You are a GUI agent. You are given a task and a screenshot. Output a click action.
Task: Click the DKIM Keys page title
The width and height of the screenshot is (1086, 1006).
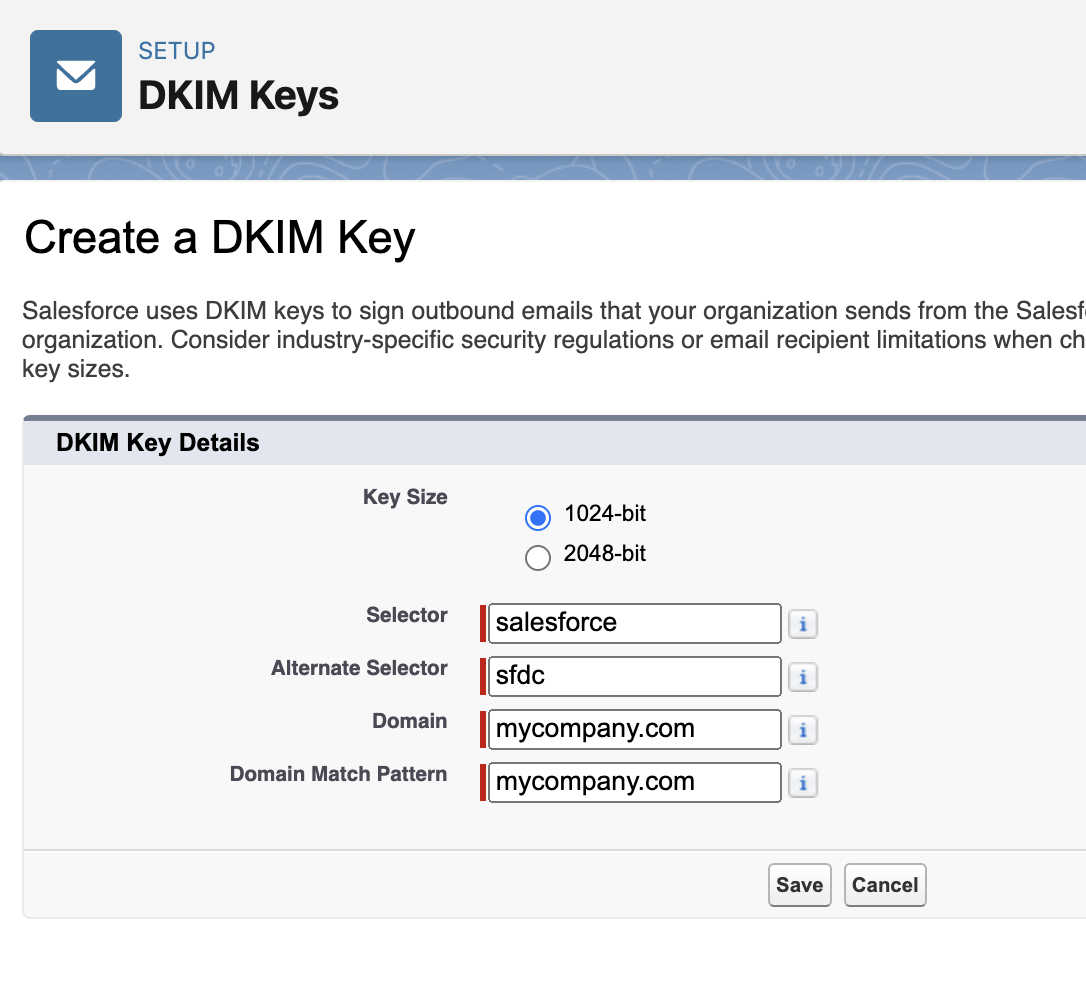[x=238, y=96]
